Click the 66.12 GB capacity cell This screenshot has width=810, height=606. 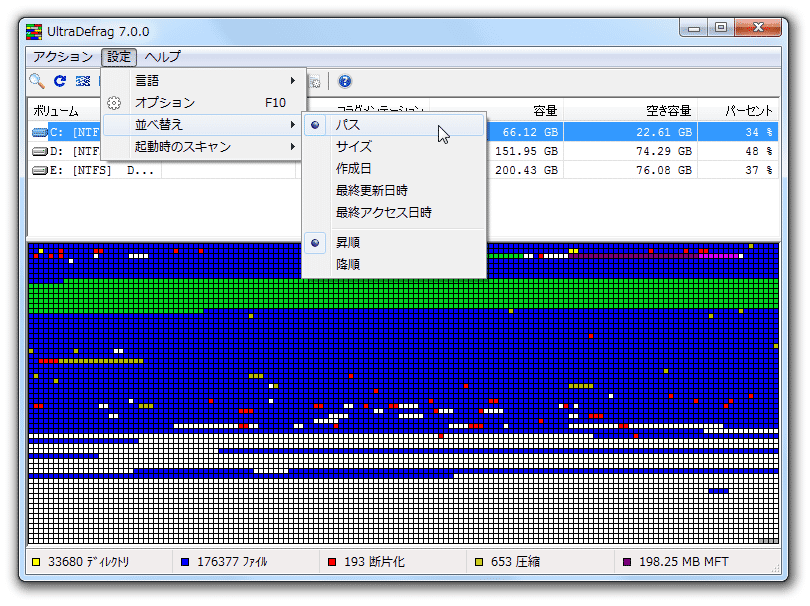[x=530, y=132]
